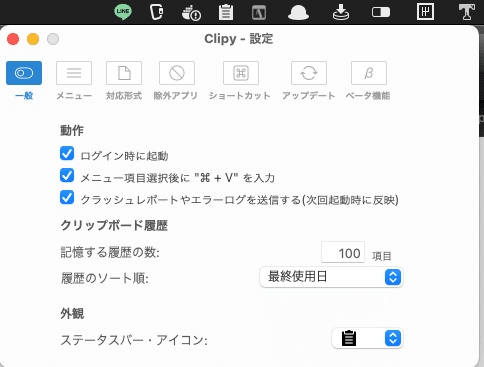Close the Clipy settings window
This screenshot has height=367, width=484.
(x=13, y=39)
